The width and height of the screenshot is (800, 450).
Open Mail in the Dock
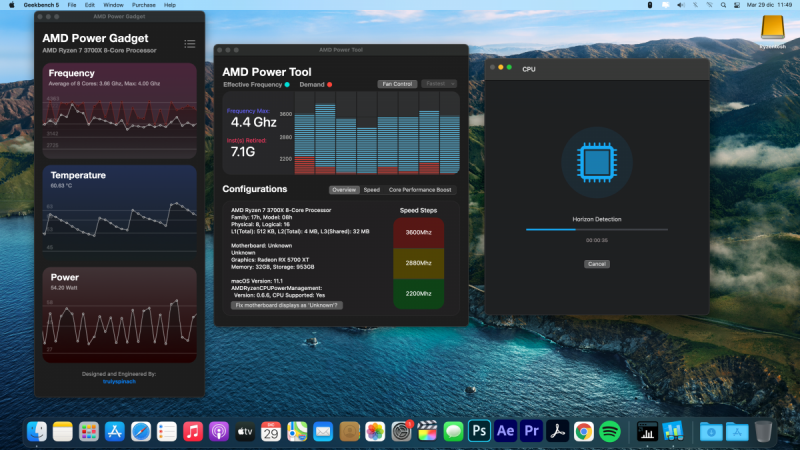tap(323, 432)
